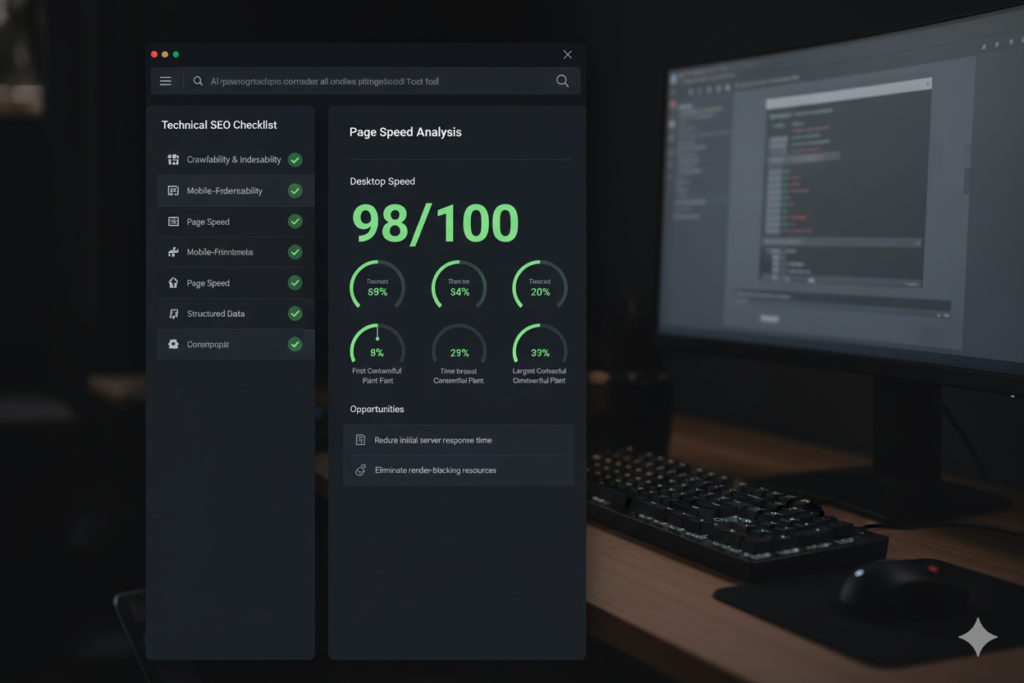Toggle the checkmark for Structured Data
The height and width of the screenshot is (683, 1024).
pos(295,313)
